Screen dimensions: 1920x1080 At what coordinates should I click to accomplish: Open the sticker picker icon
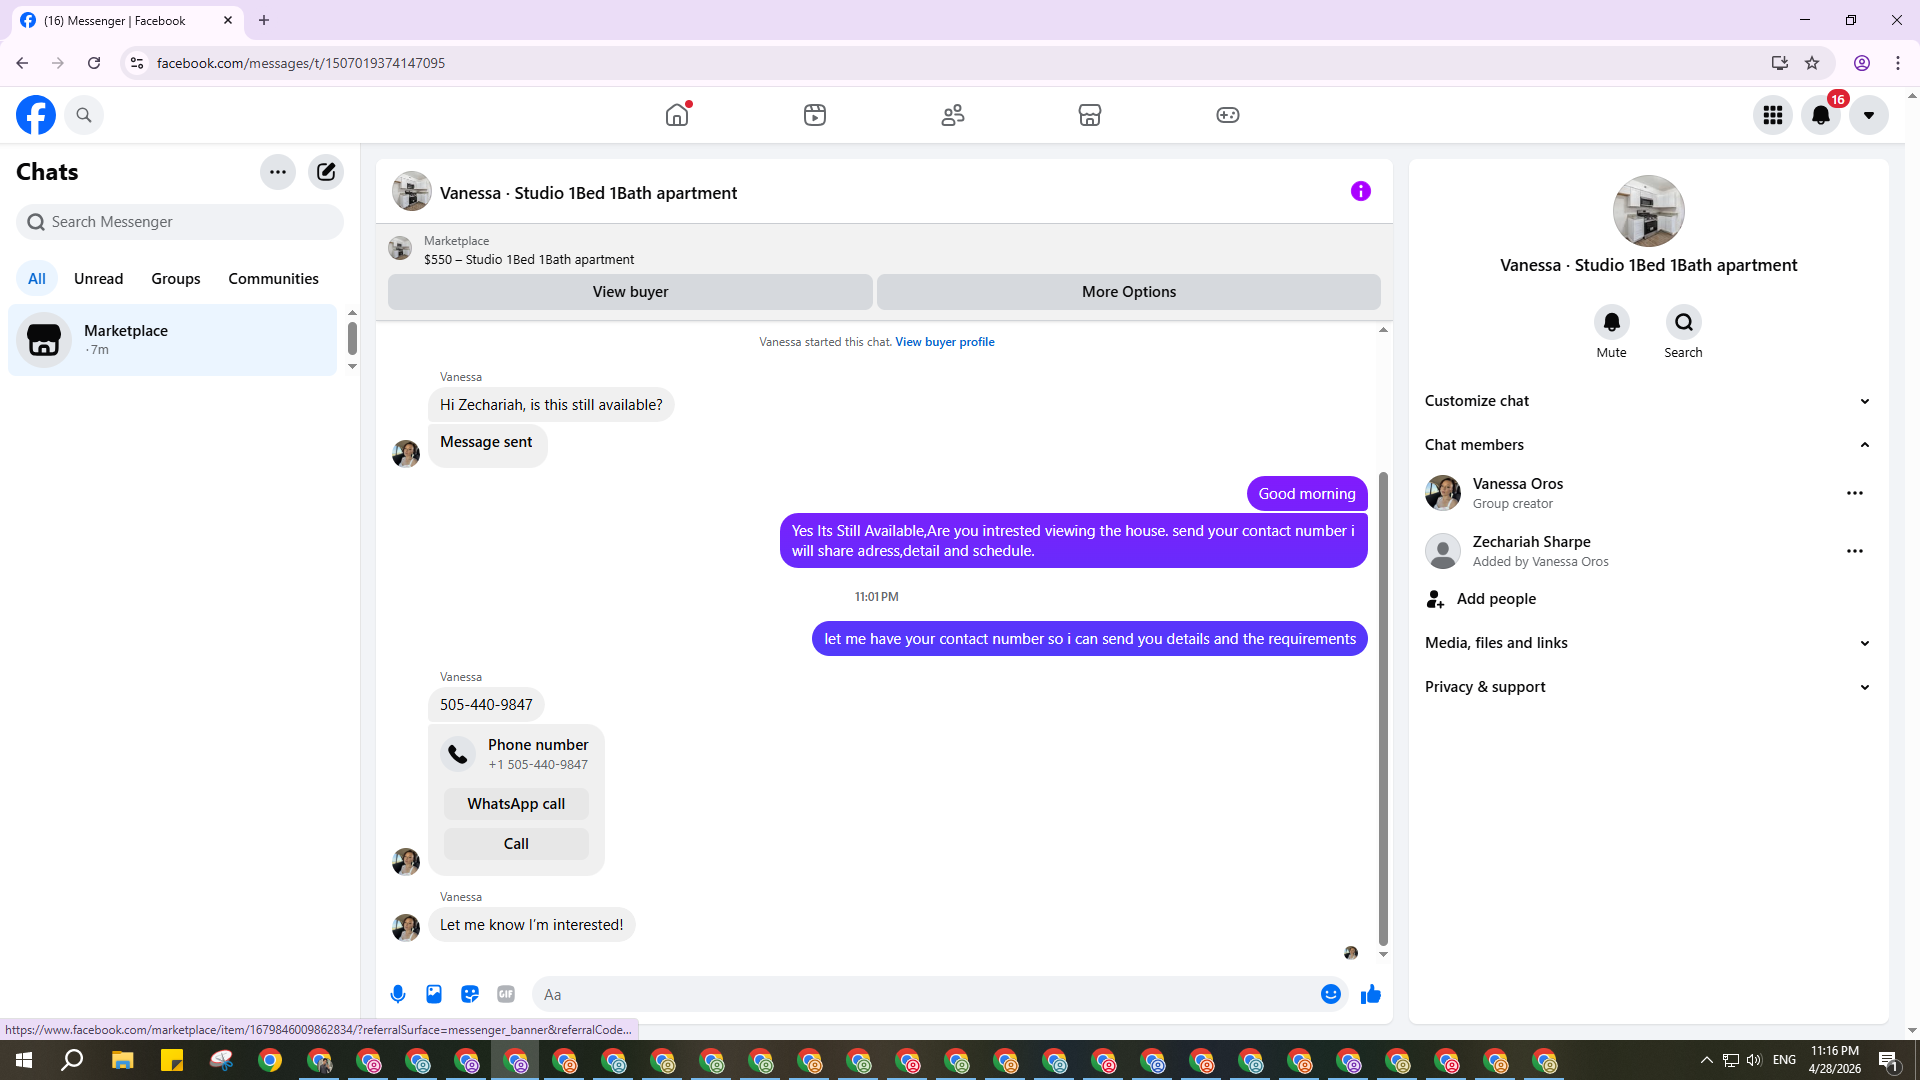pyautogui.click(x=470, y=994)
